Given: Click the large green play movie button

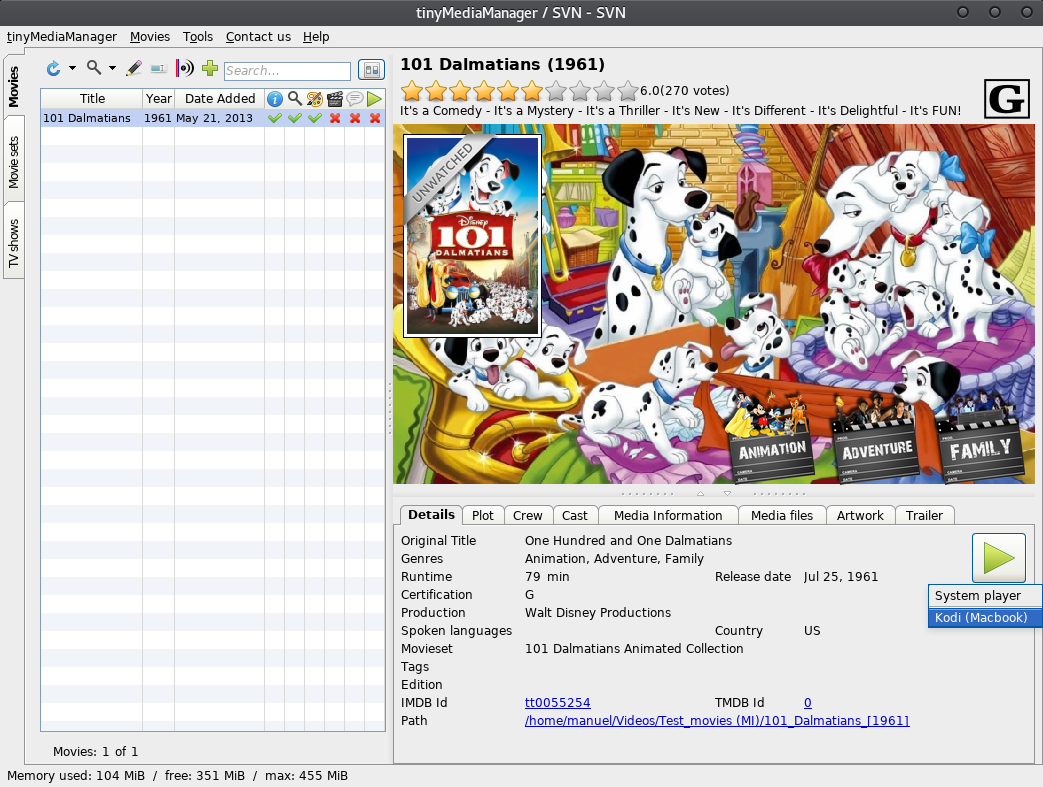Looking at the screenshot, I should pyautogui.click(x=998, y=557).
